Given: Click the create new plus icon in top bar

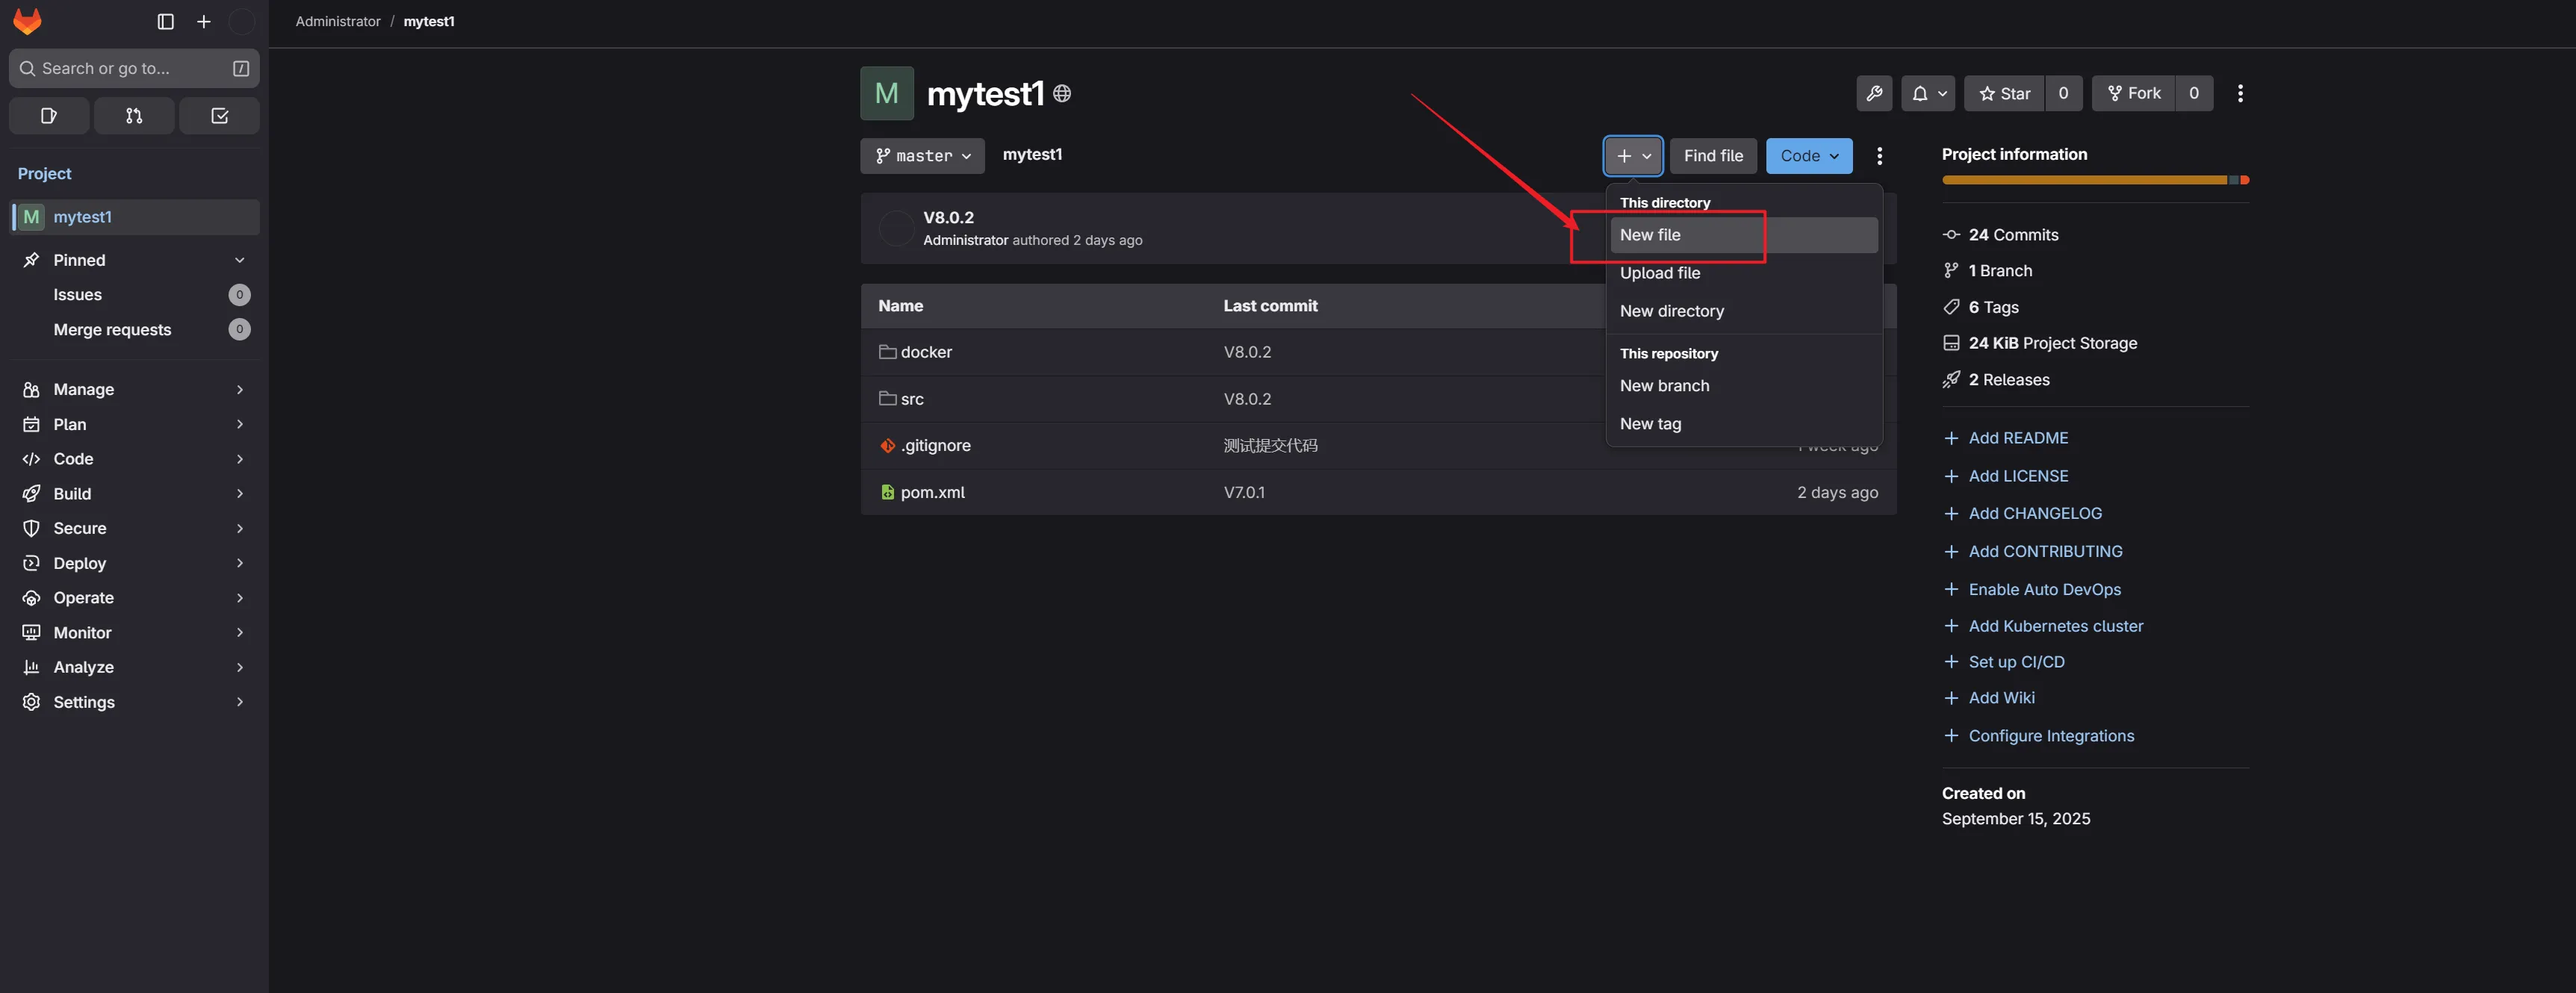Looking at the screenshot, I should point(204,21).
